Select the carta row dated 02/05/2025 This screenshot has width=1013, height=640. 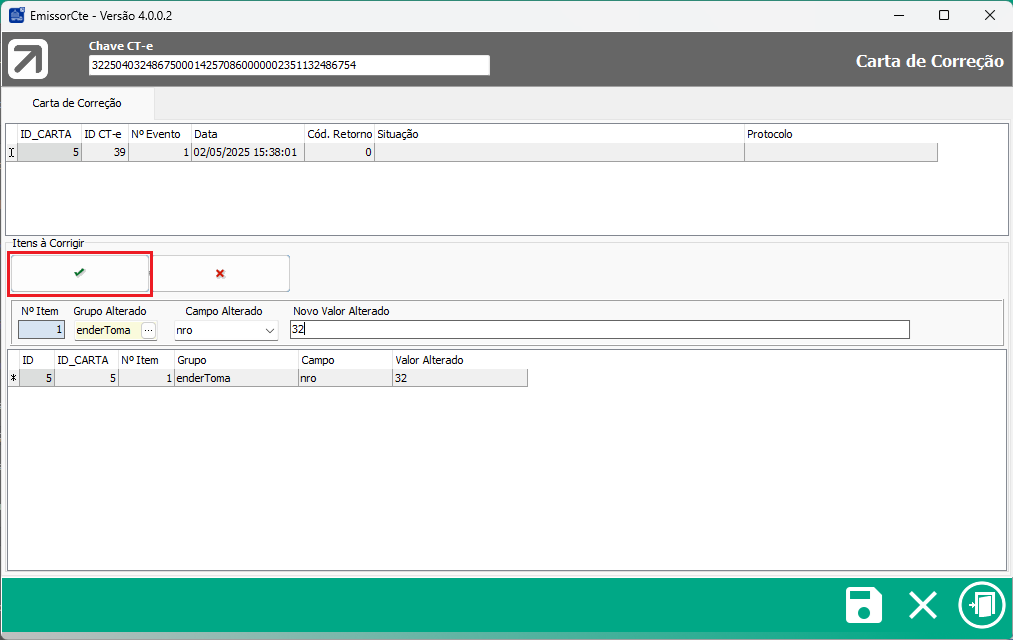pyautogui.click(x=246, y=153)
